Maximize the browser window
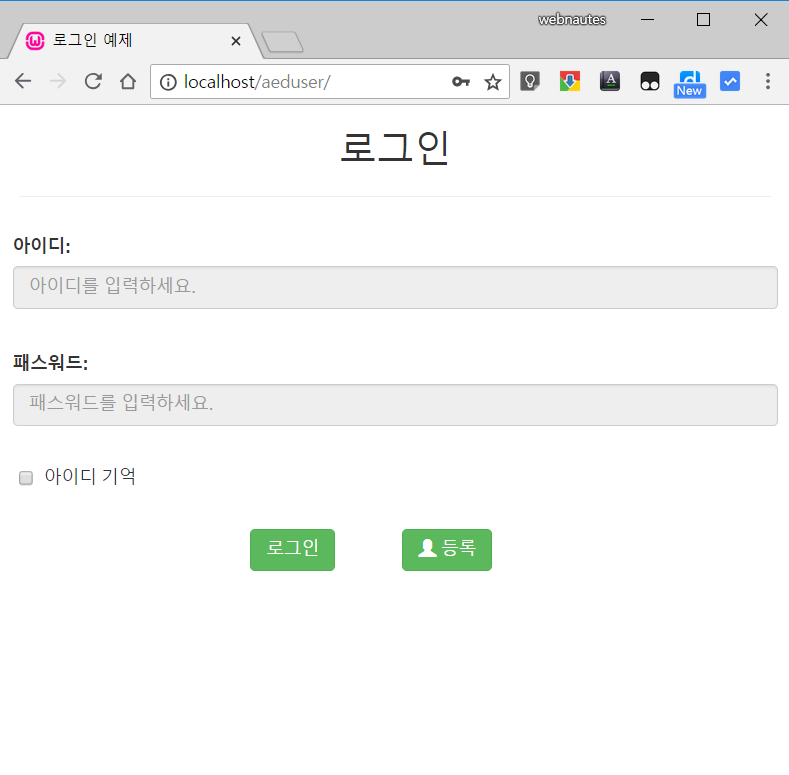The height and width of the screenshot is (775, 789). 703,20
